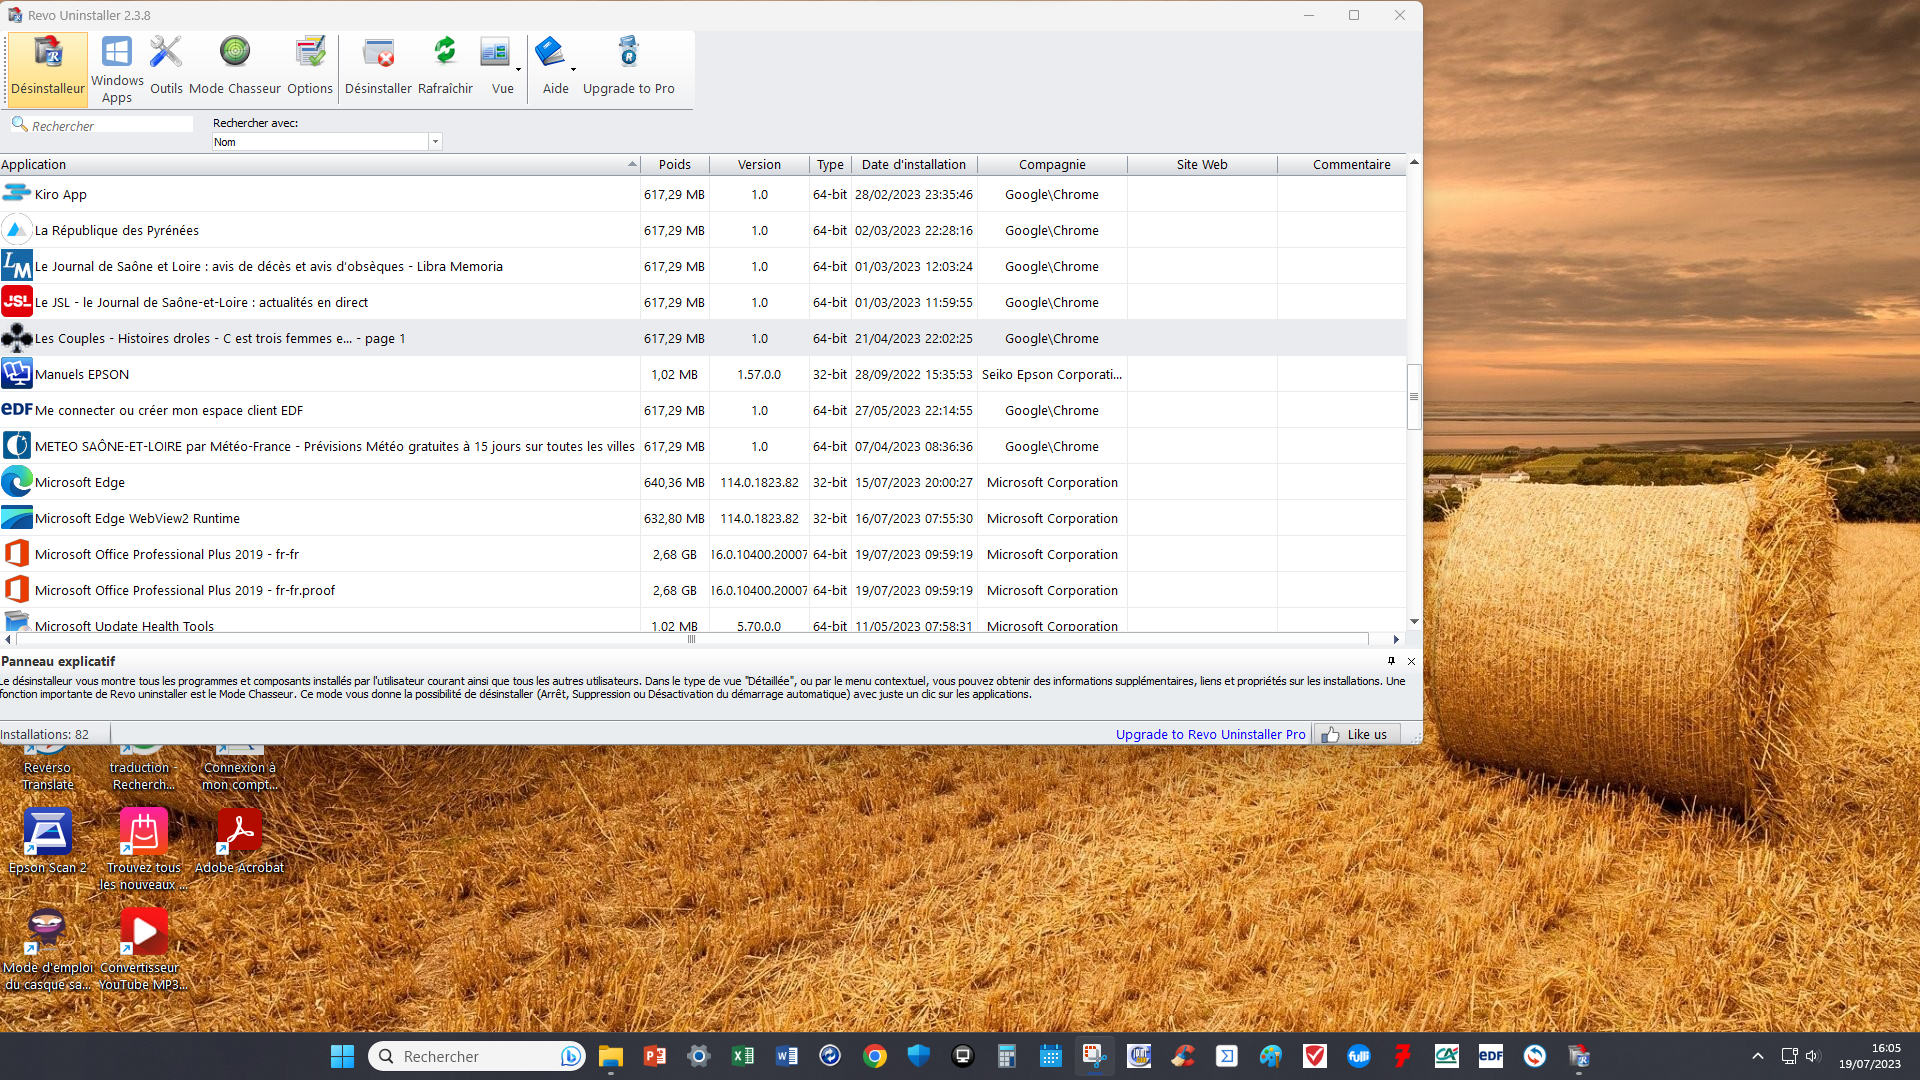Open the Windows Apps section
Image resolution: width=1920 pixels, height=1080 pixels.
117,68
